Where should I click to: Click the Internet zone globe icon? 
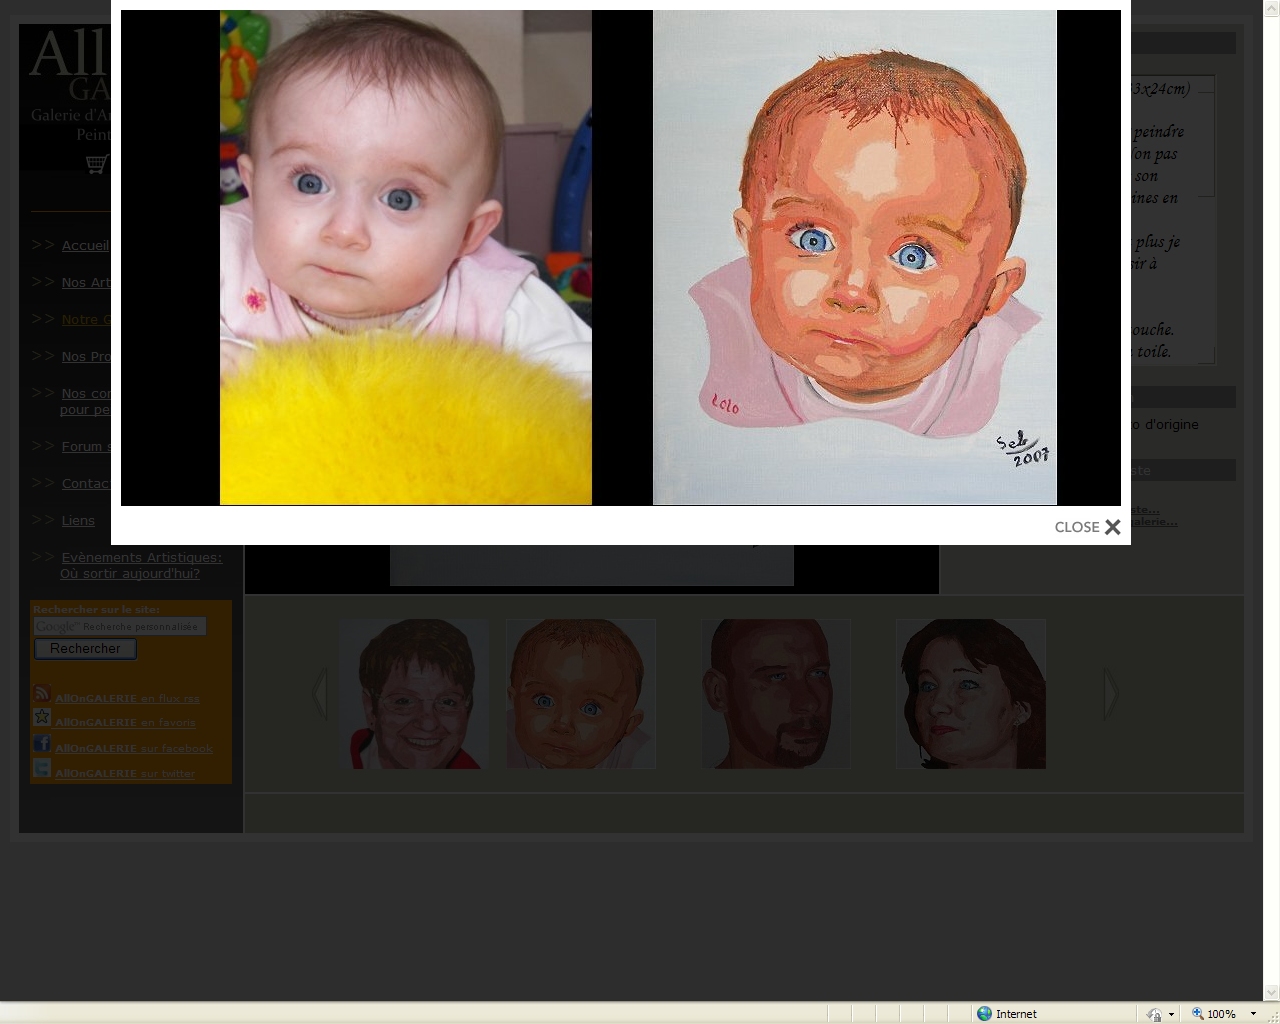pyautogui.click(x=984, y=1013)
